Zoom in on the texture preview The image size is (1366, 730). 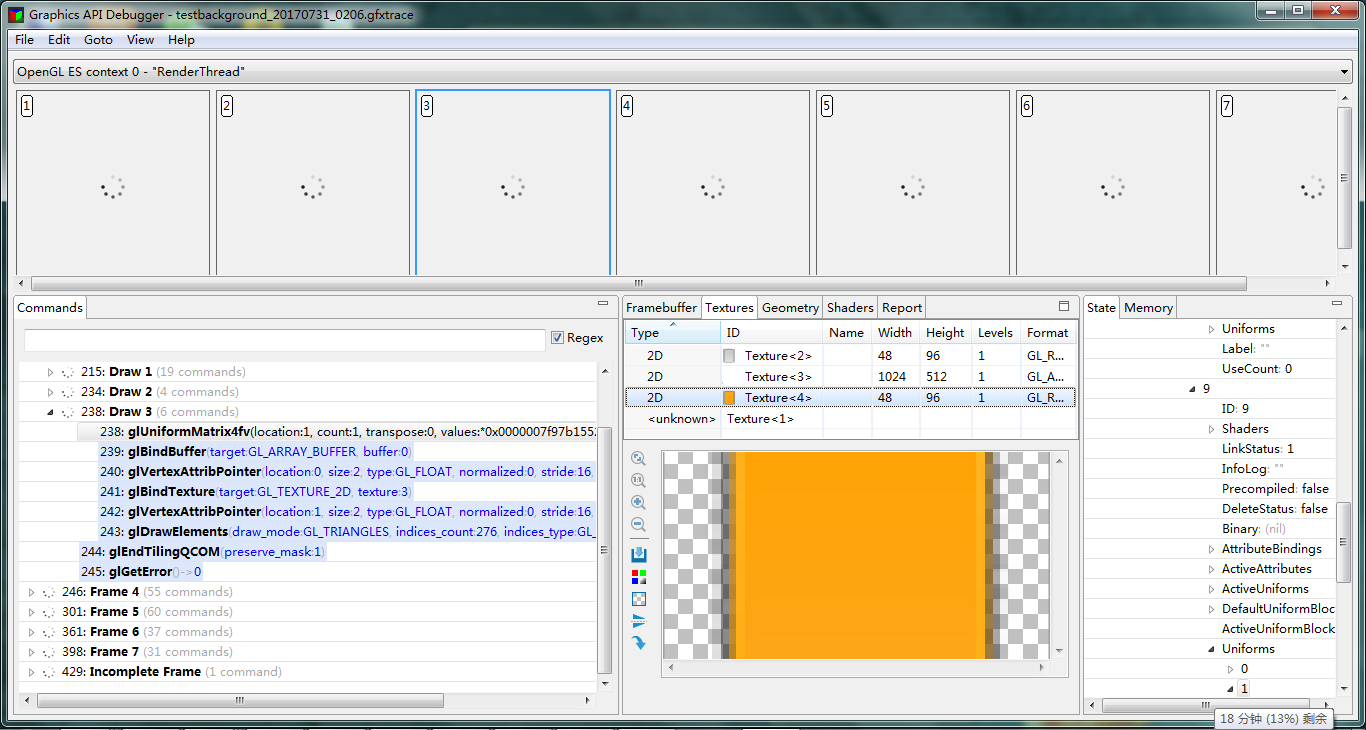pos(639,502)
